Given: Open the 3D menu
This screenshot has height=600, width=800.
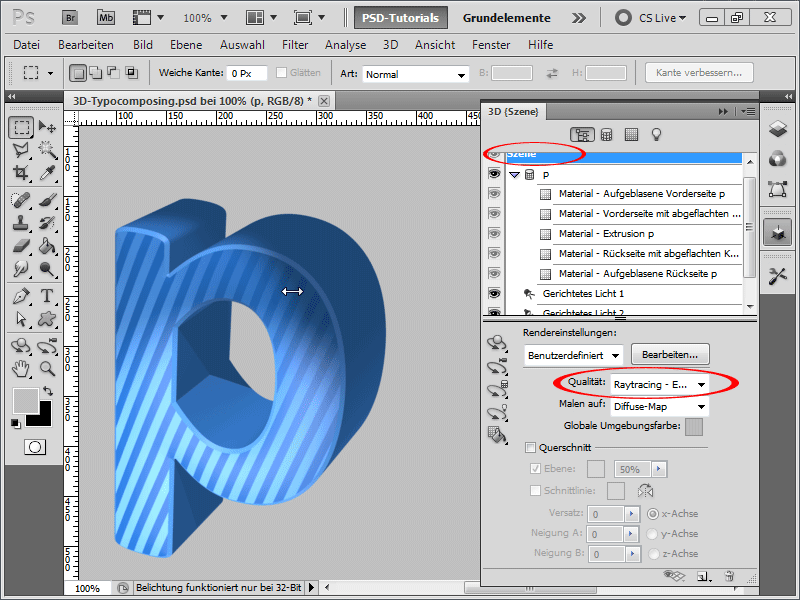Looking at the screenshot, I should (390, 45).
